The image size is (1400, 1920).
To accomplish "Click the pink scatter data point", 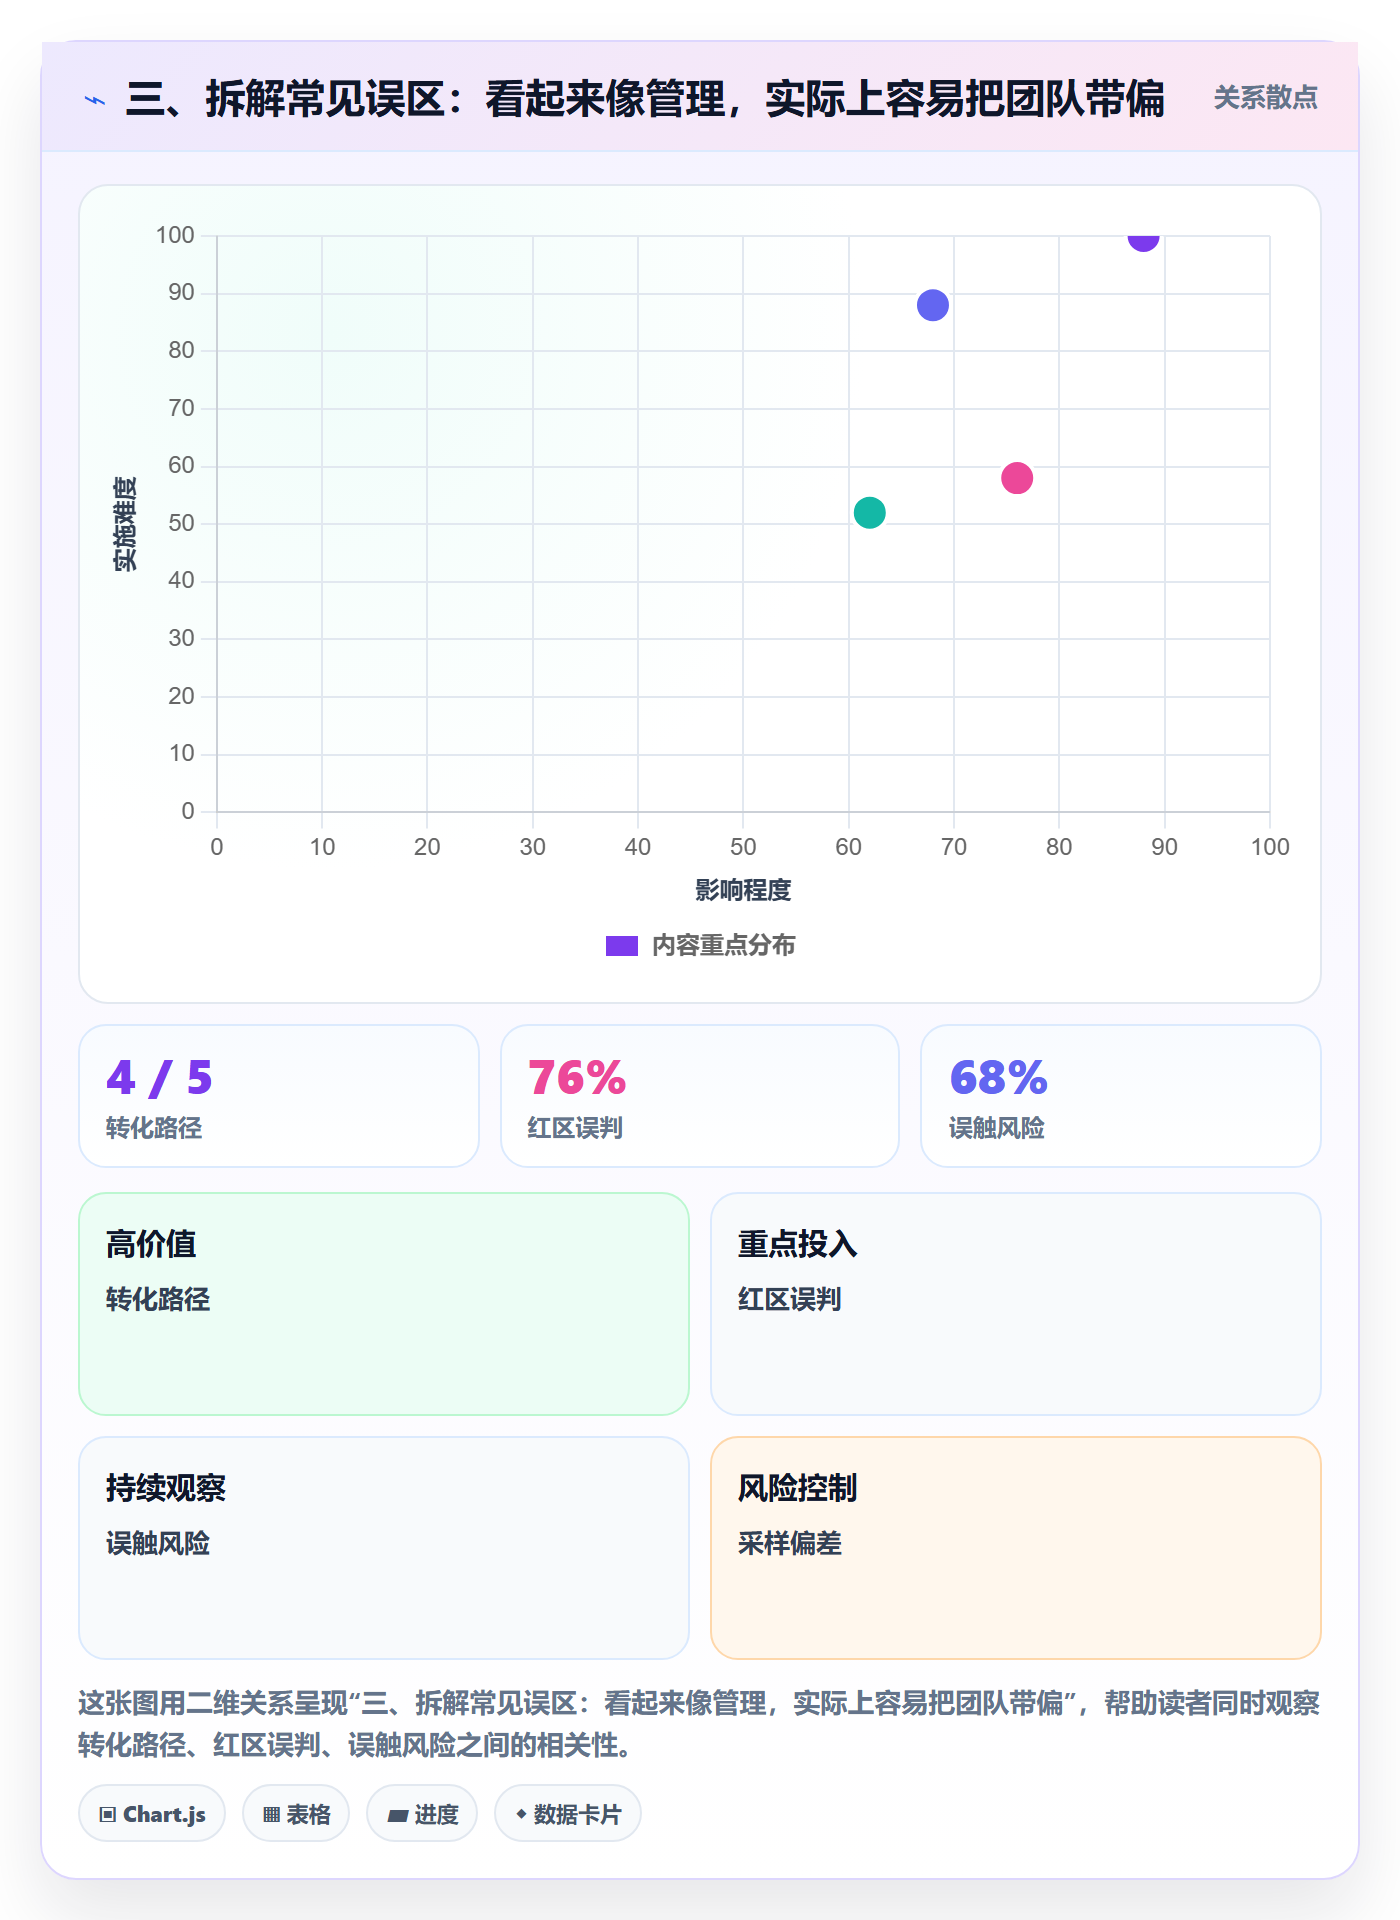I will [x=1017, y=478].
